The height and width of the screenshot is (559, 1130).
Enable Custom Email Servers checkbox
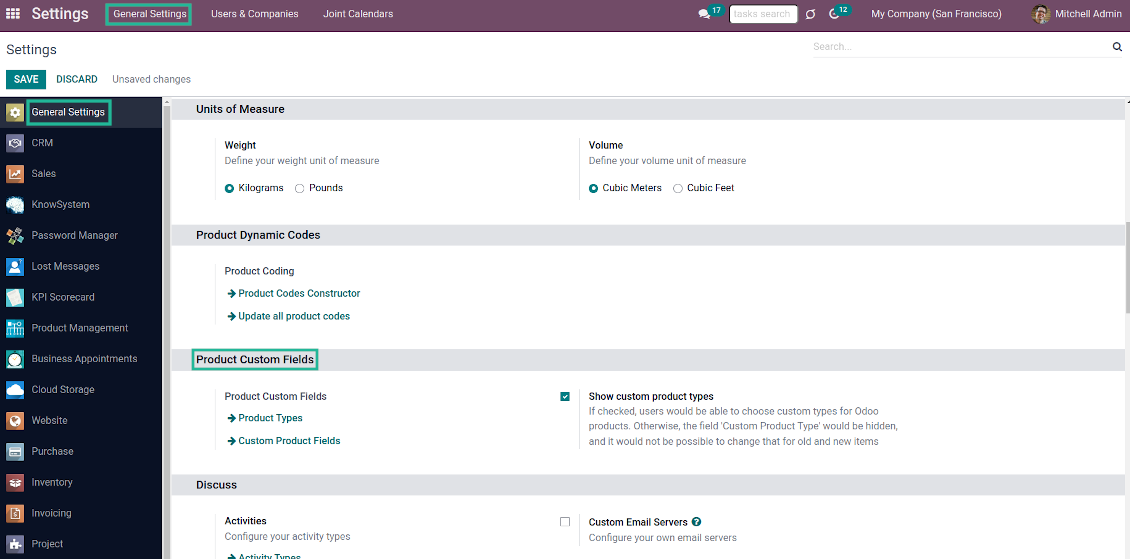click(565, 522)
